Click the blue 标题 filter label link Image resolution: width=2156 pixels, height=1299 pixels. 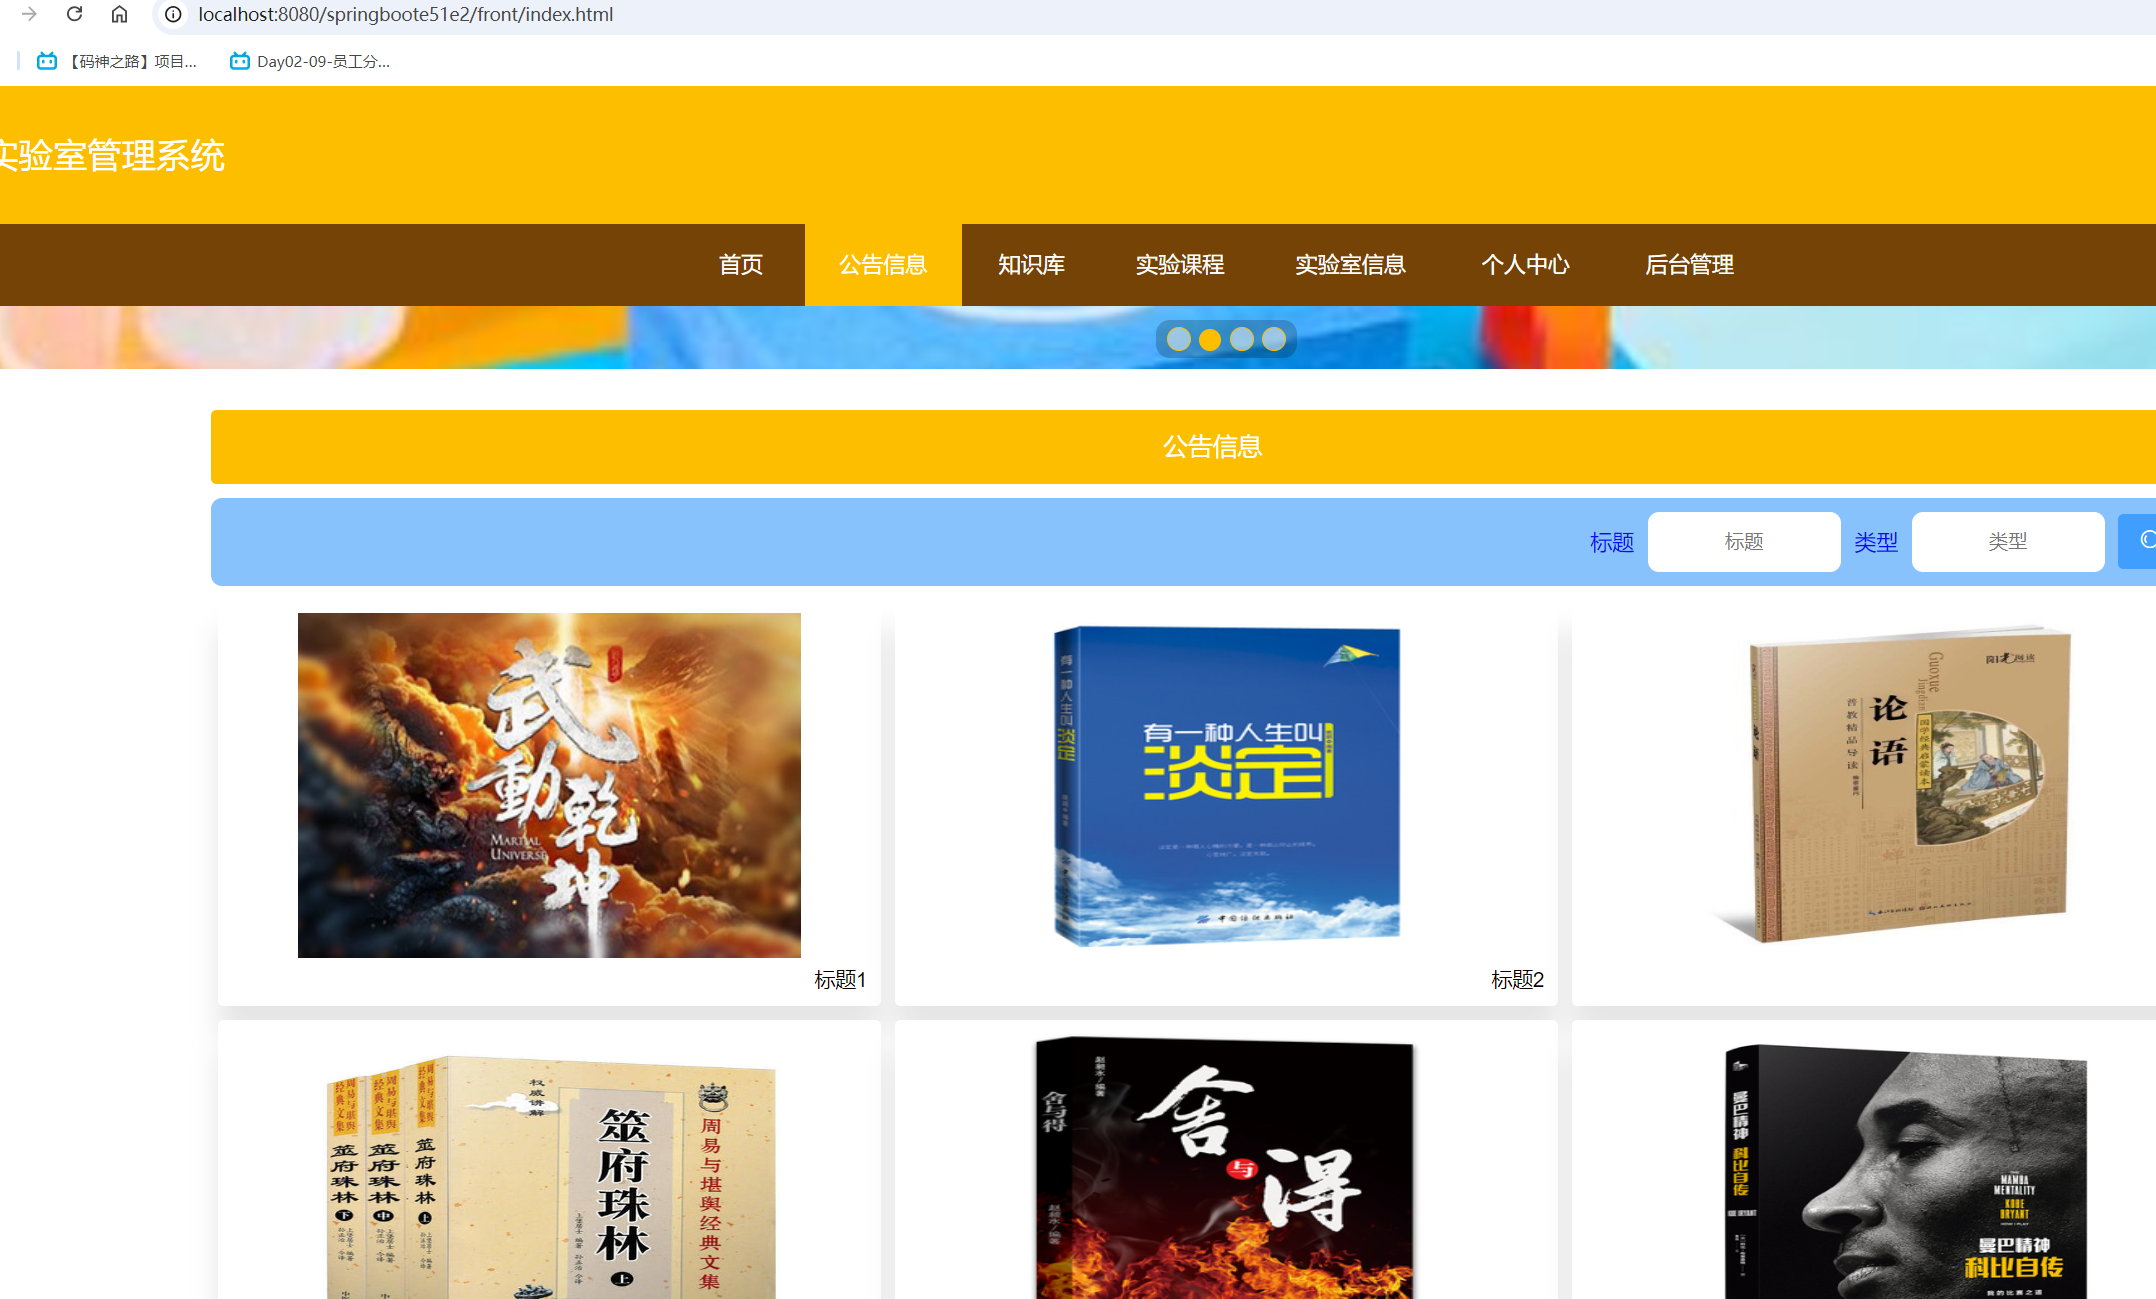1610,541
